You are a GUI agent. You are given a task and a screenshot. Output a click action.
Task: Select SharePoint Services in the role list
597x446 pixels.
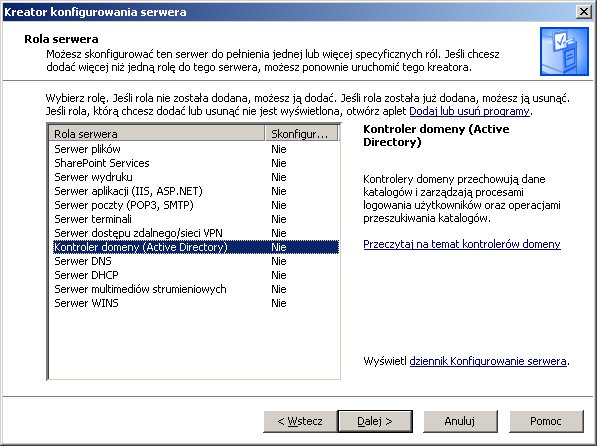click(x=194, y=163)
